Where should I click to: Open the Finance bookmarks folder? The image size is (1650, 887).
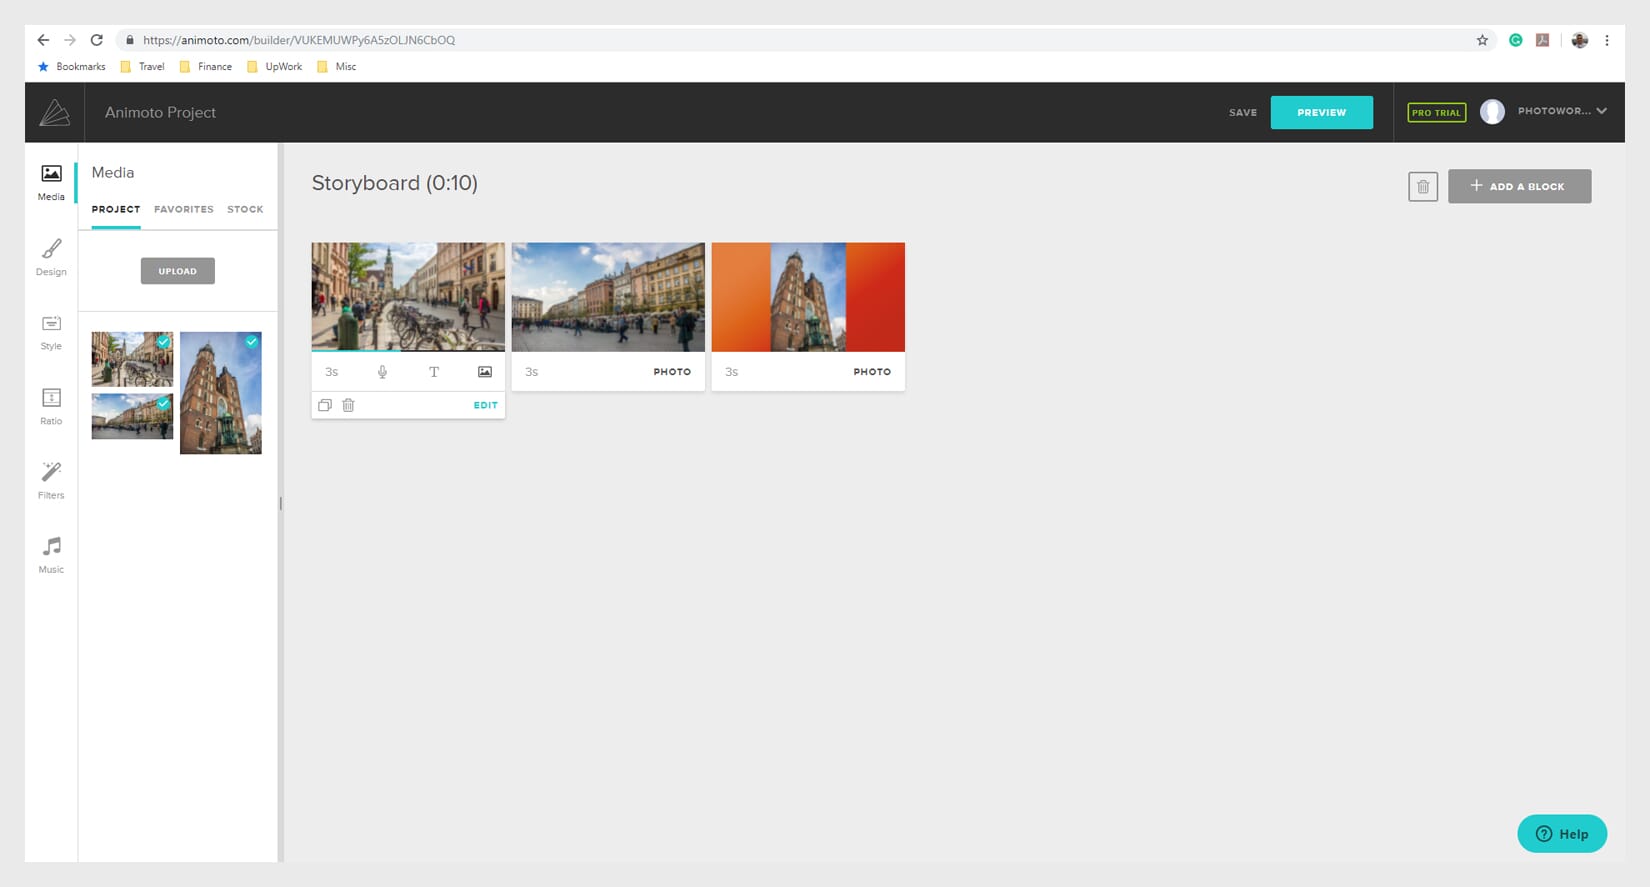click(x=205, y=67)
